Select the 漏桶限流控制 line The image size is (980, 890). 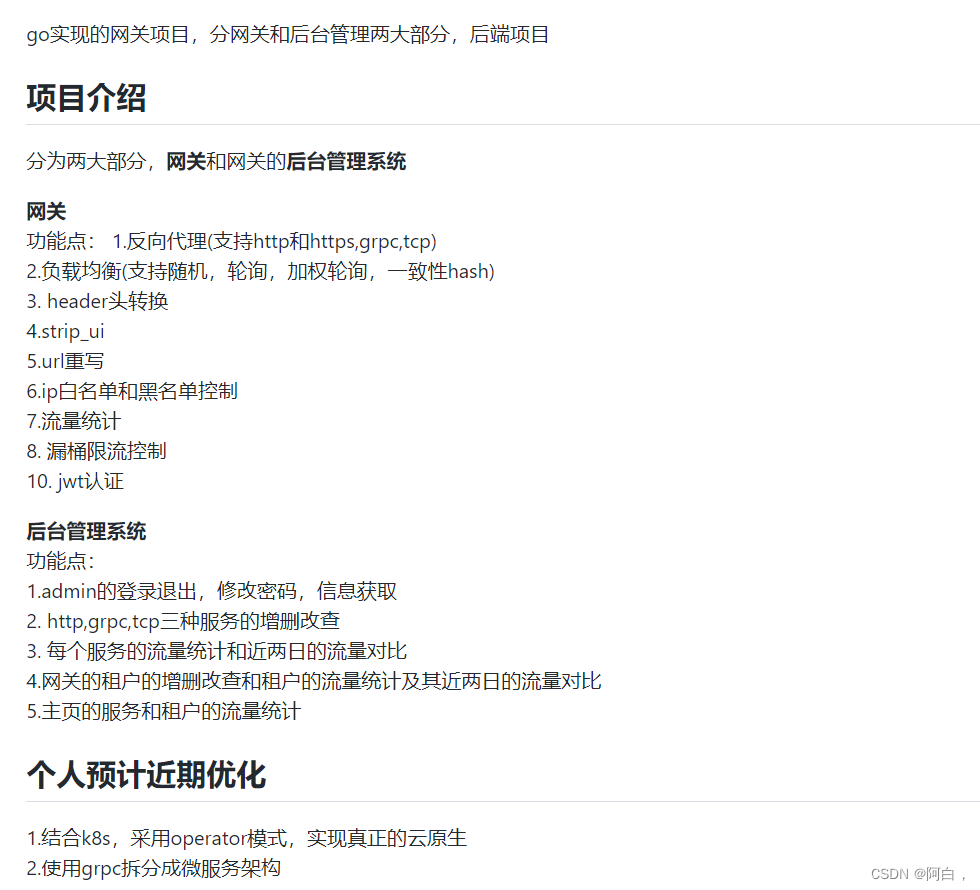[x=96, y=451]
